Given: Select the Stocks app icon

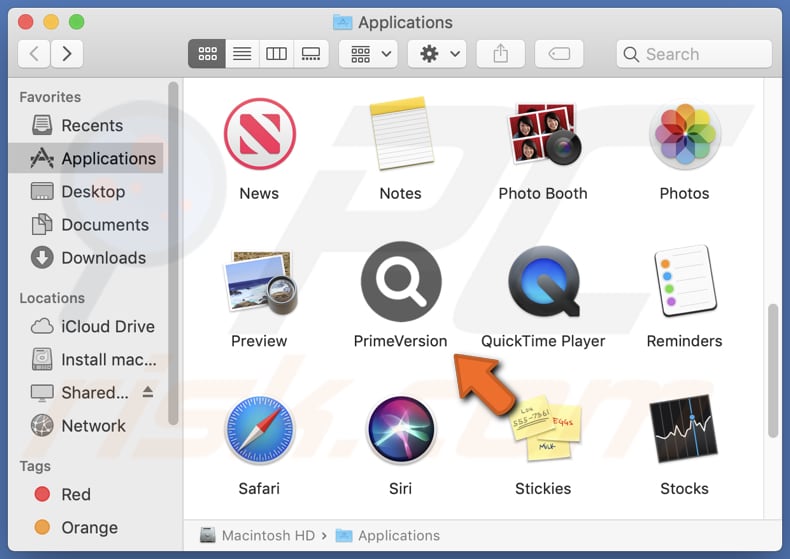Looking at the screenshot, I should click(x=684, y=429).
